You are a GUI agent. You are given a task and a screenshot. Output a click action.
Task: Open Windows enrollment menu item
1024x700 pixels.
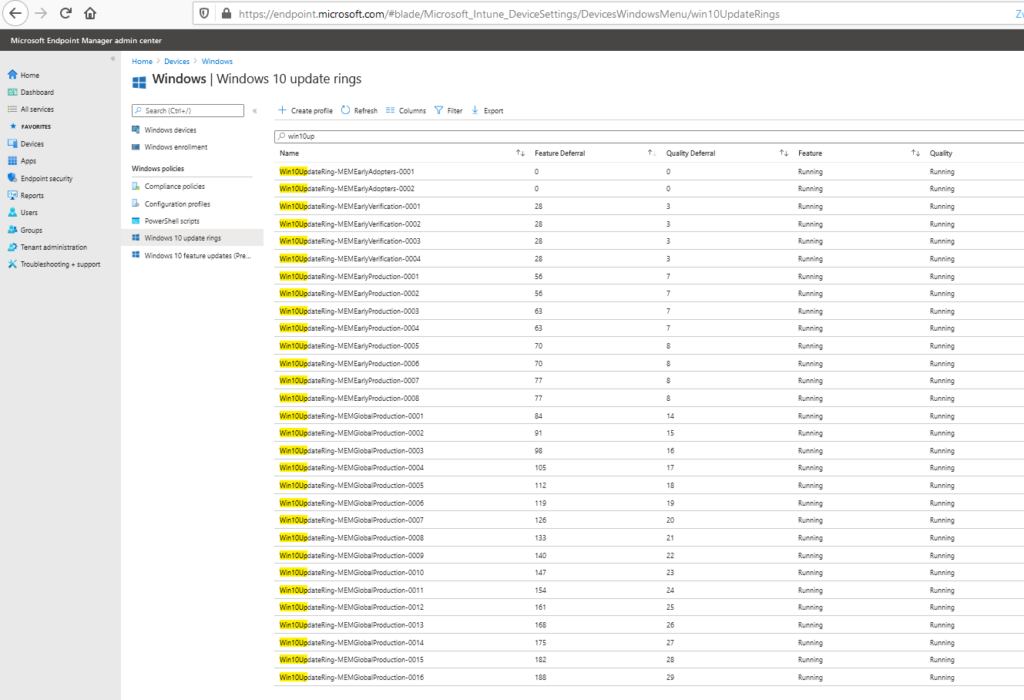click(176, 147)
